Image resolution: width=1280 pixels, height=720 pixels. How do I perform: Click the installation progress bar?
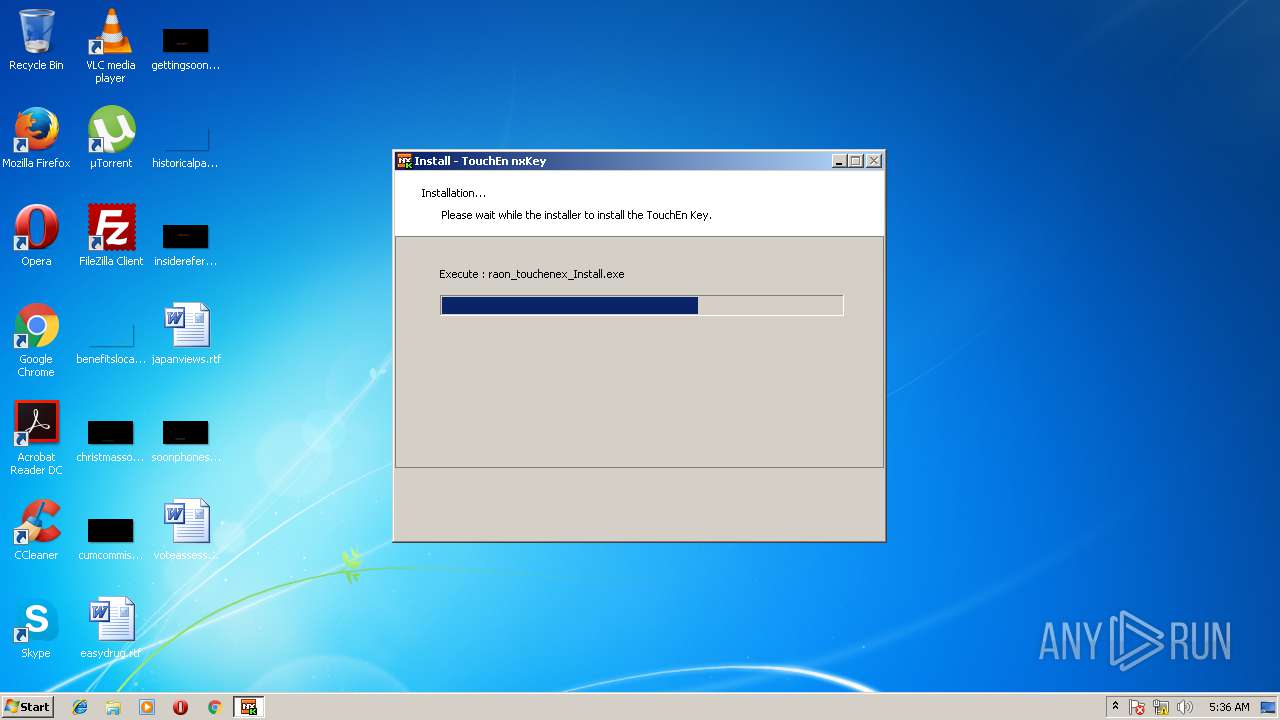(642, 305)
